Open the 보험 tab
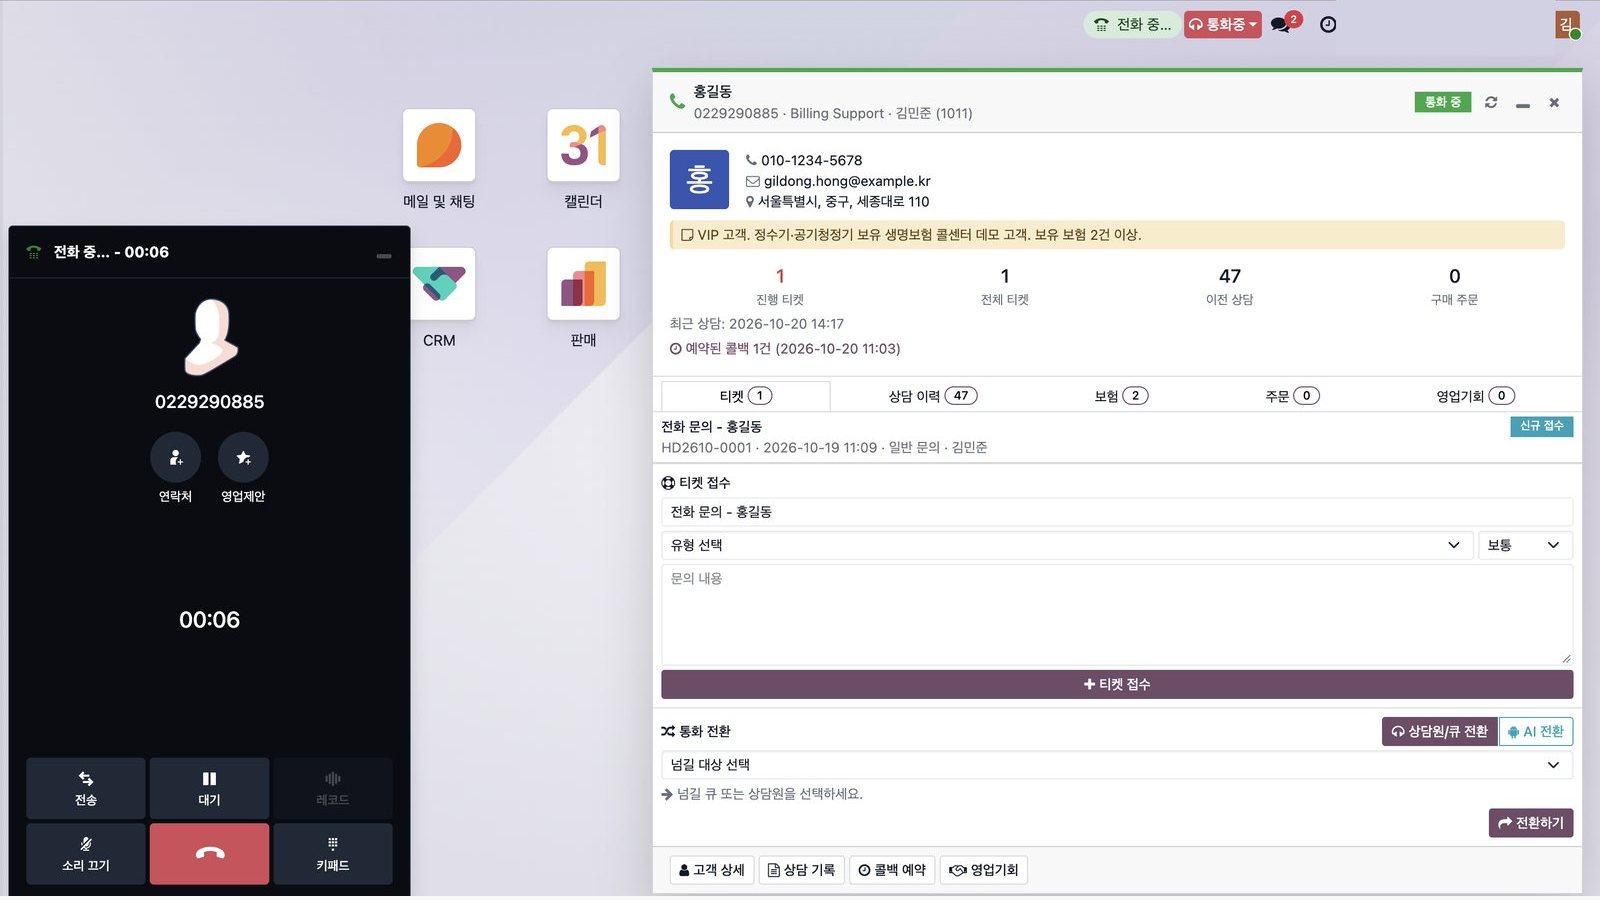1600x900 pixels. 1121,396
